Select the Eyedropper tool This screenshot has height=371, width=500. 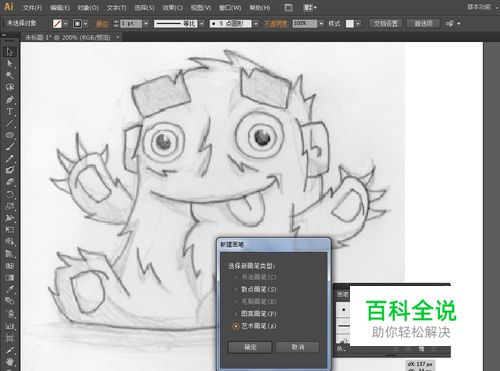(x=10, y=289)
